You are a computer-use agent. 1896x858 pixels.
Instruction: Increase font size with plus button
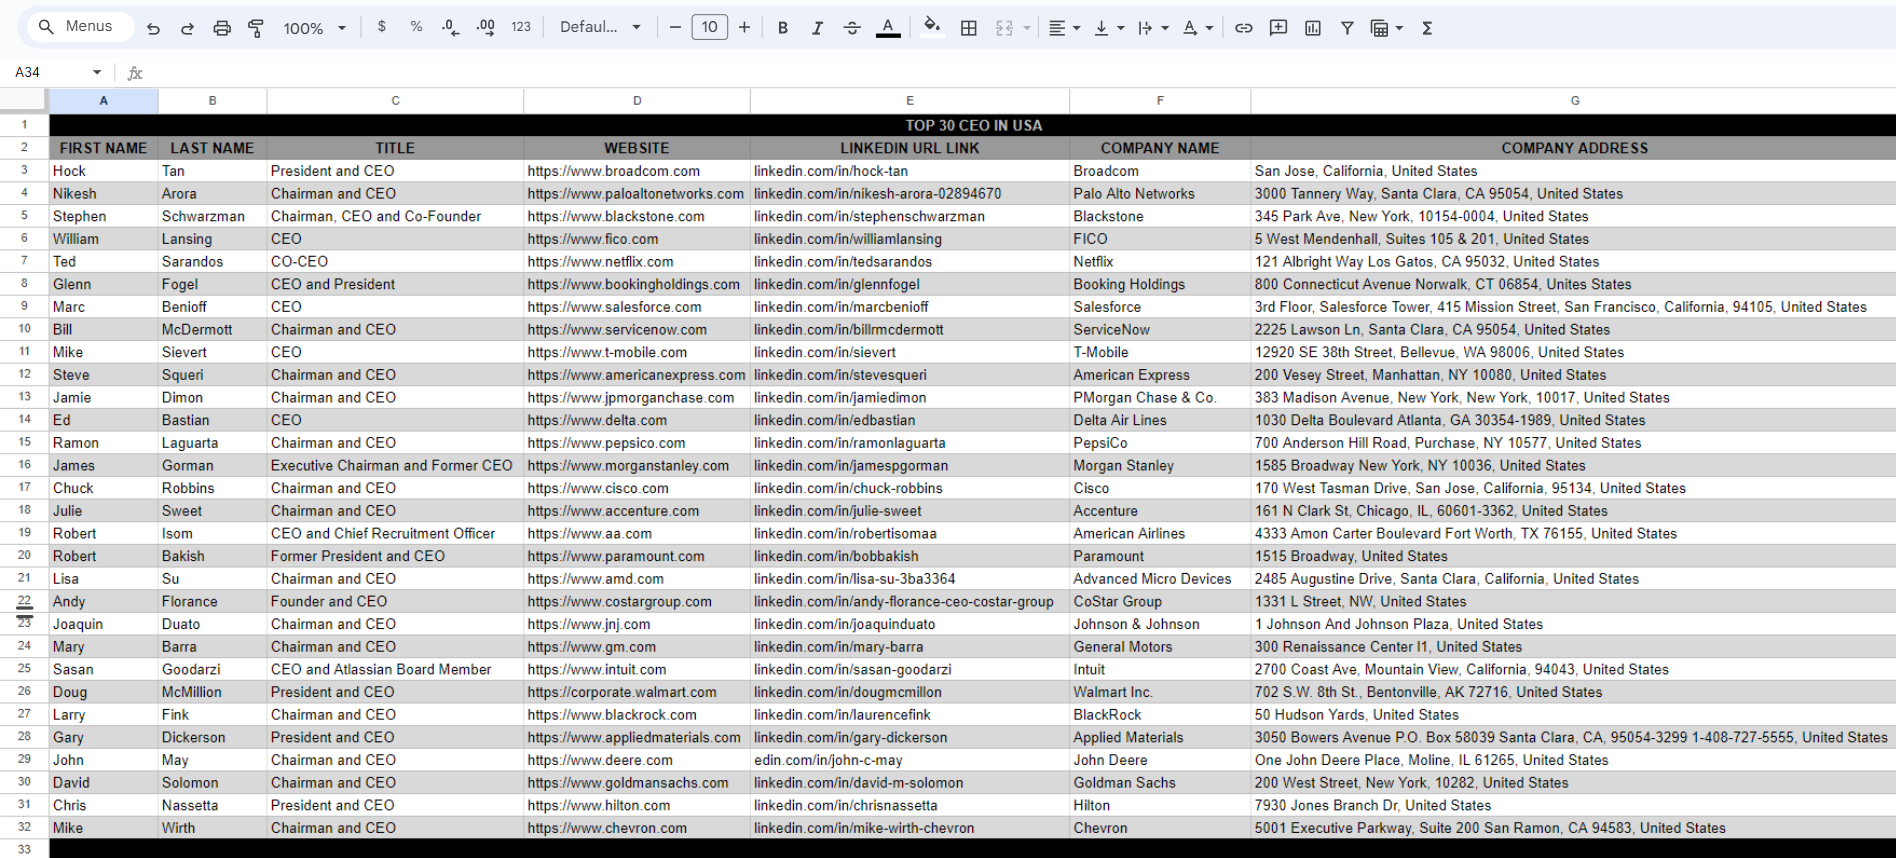coord(744,27)
